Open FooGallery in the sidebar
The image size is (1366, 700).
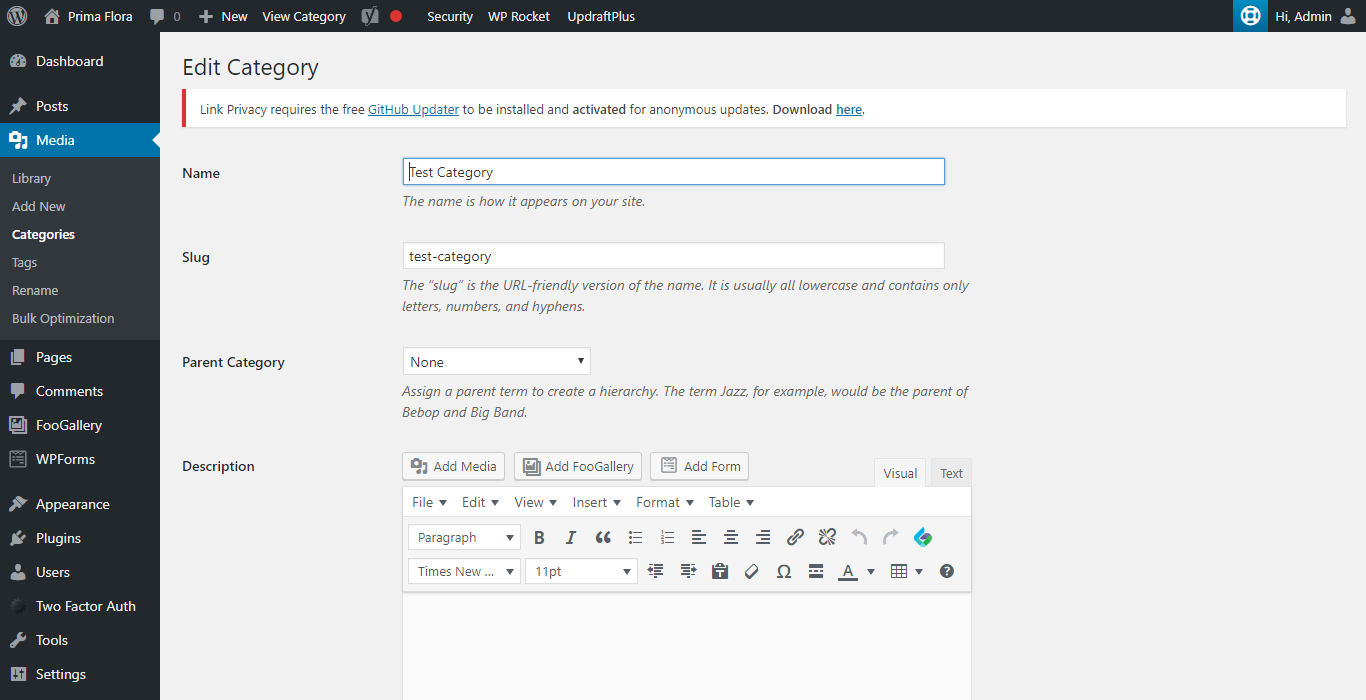tap(80, 425)
